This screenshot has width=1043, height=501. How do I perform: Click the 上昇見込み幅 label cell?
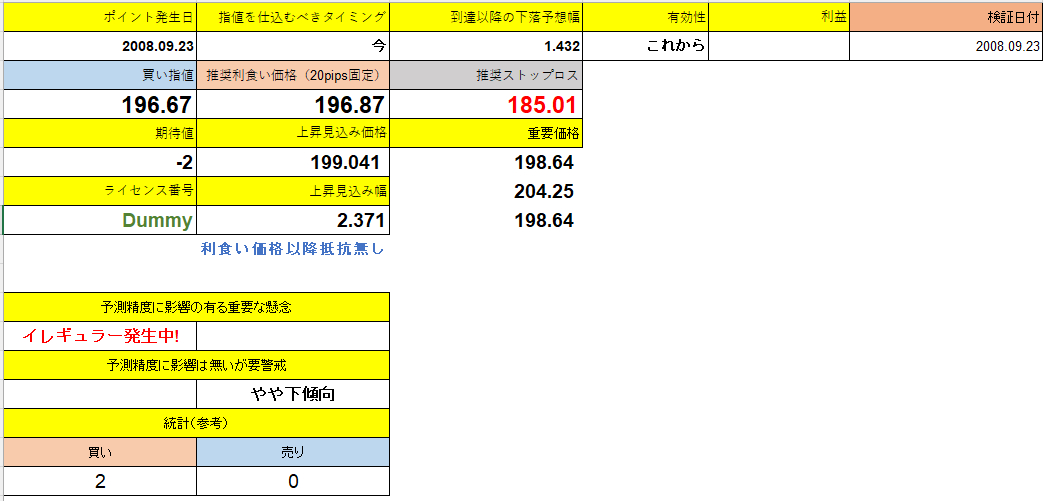293,191
